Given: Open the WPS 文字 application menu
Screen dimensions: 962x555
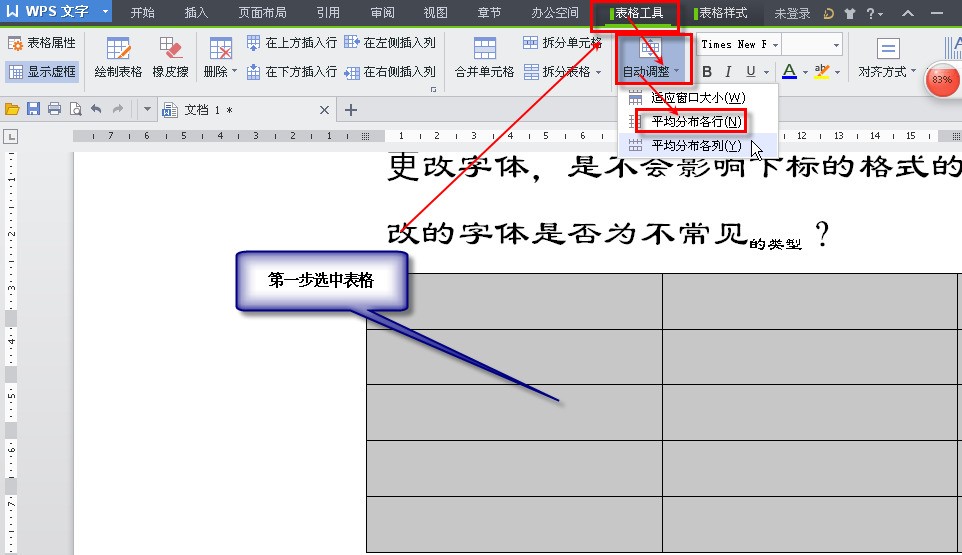Looking at the screenshot, I should click(56, 12).
